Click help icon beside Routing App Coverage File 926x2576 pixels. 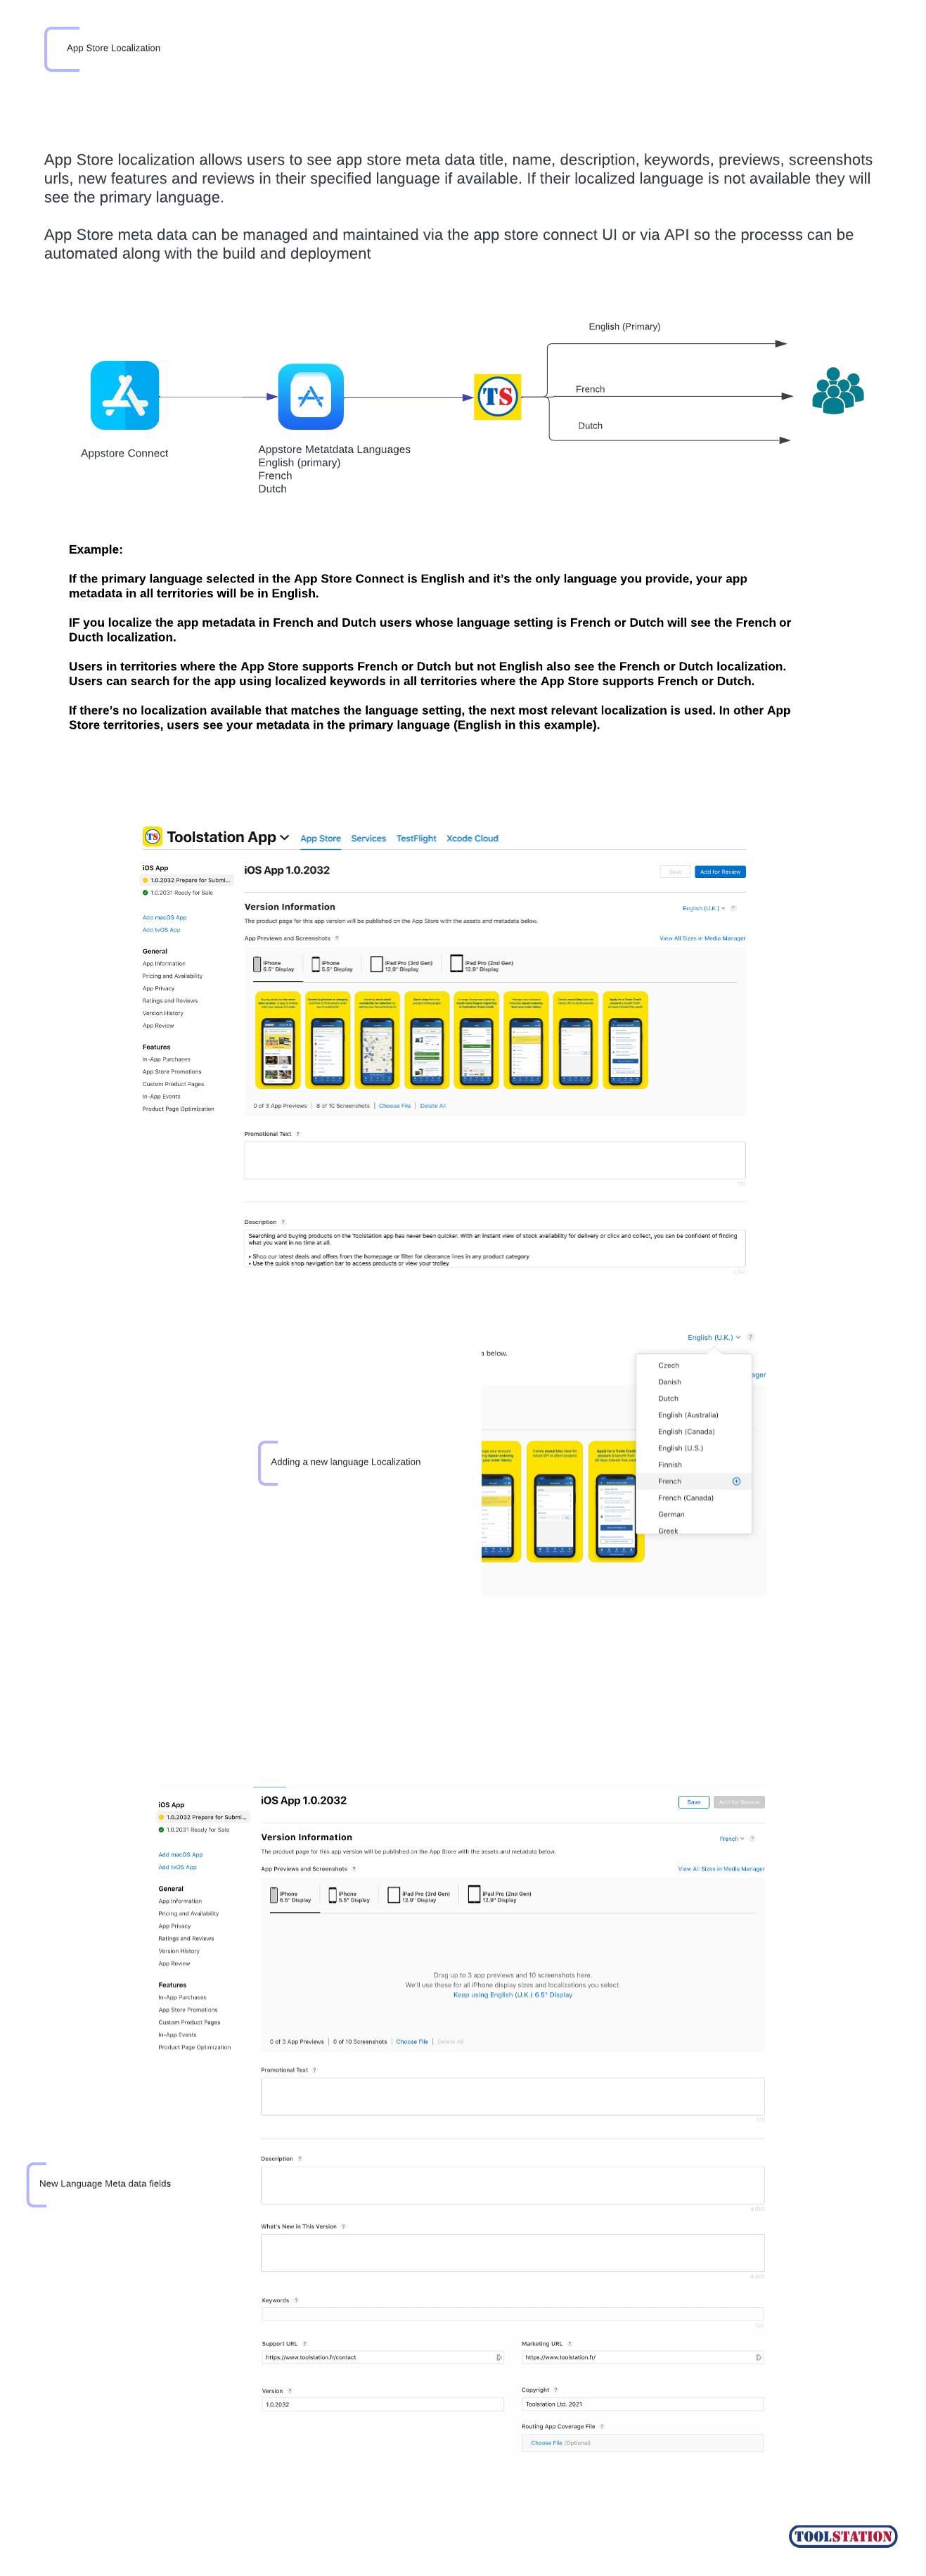(601, 2426)
